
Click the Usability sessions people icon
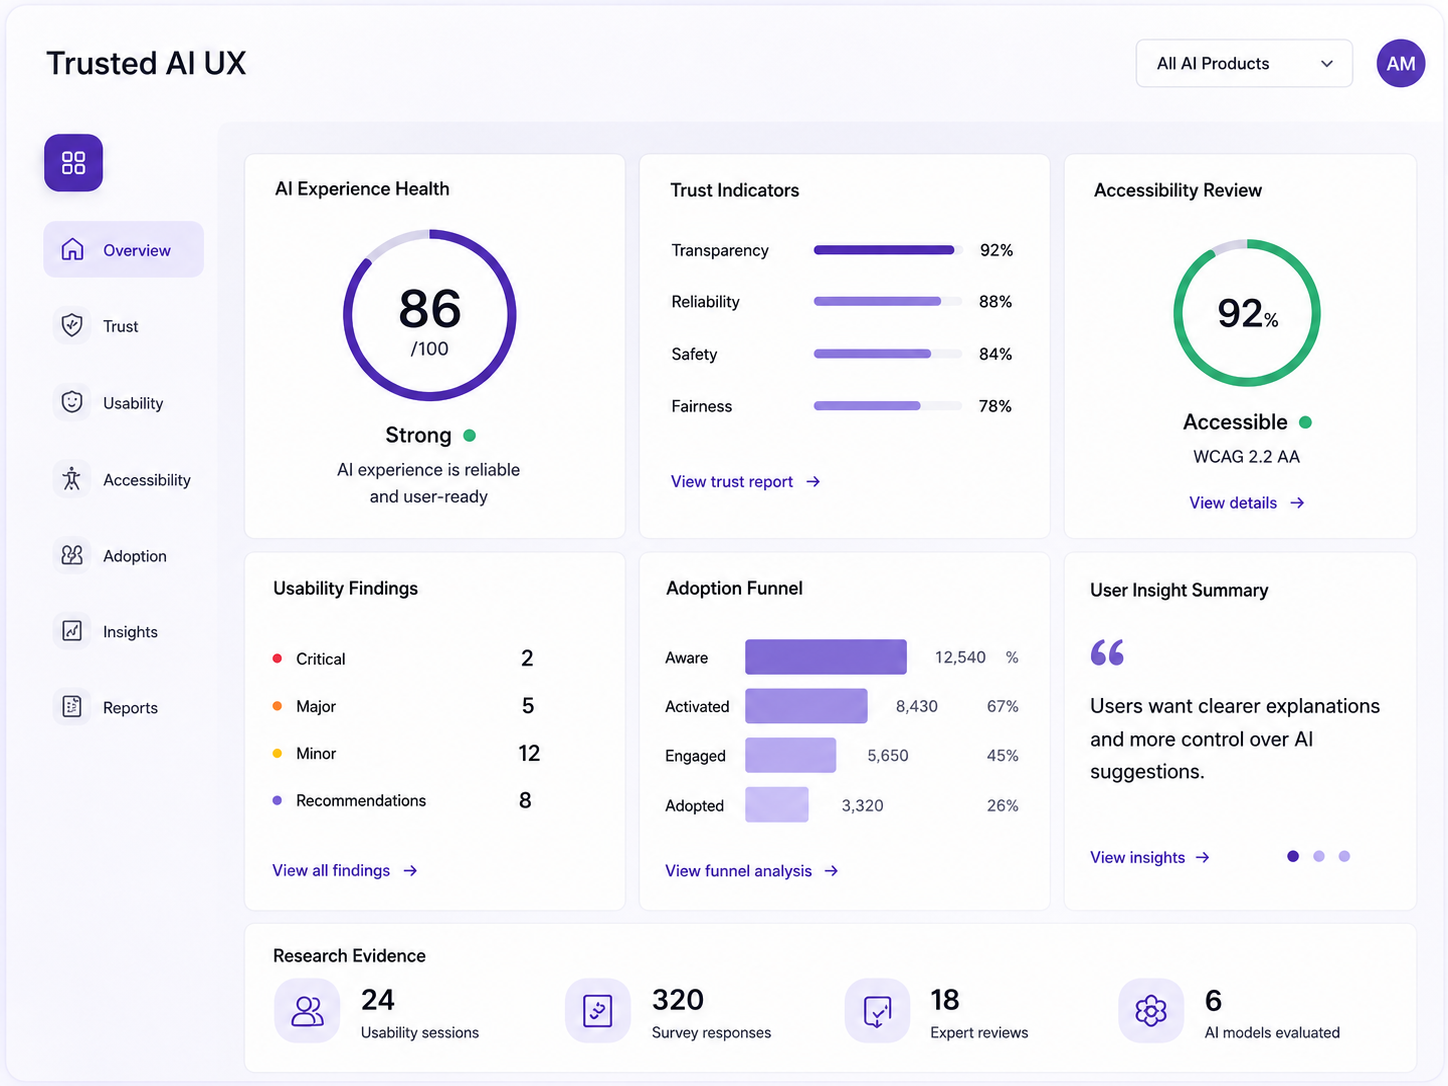(307, 1011)
